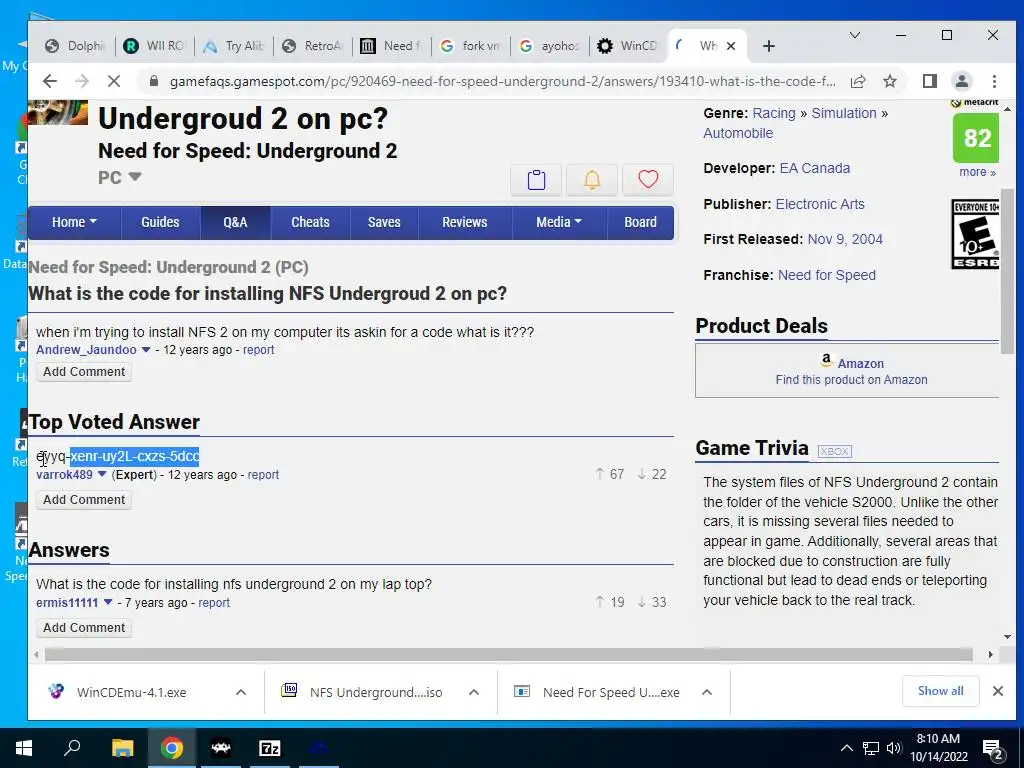1024x768 pixels.
Task: Open the Racing genre link
Action: 774,114
